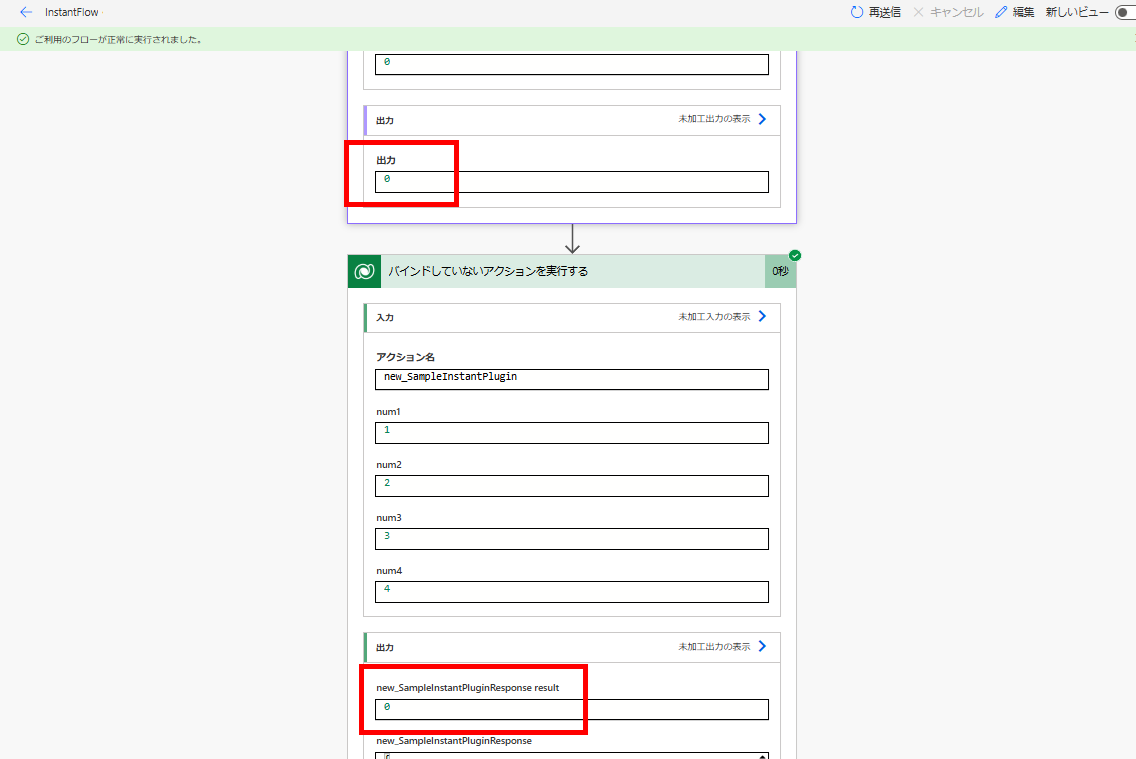Screen dimensions: 1136x759
Task: Click the InstantFlow title text
Action: [71, 12]
